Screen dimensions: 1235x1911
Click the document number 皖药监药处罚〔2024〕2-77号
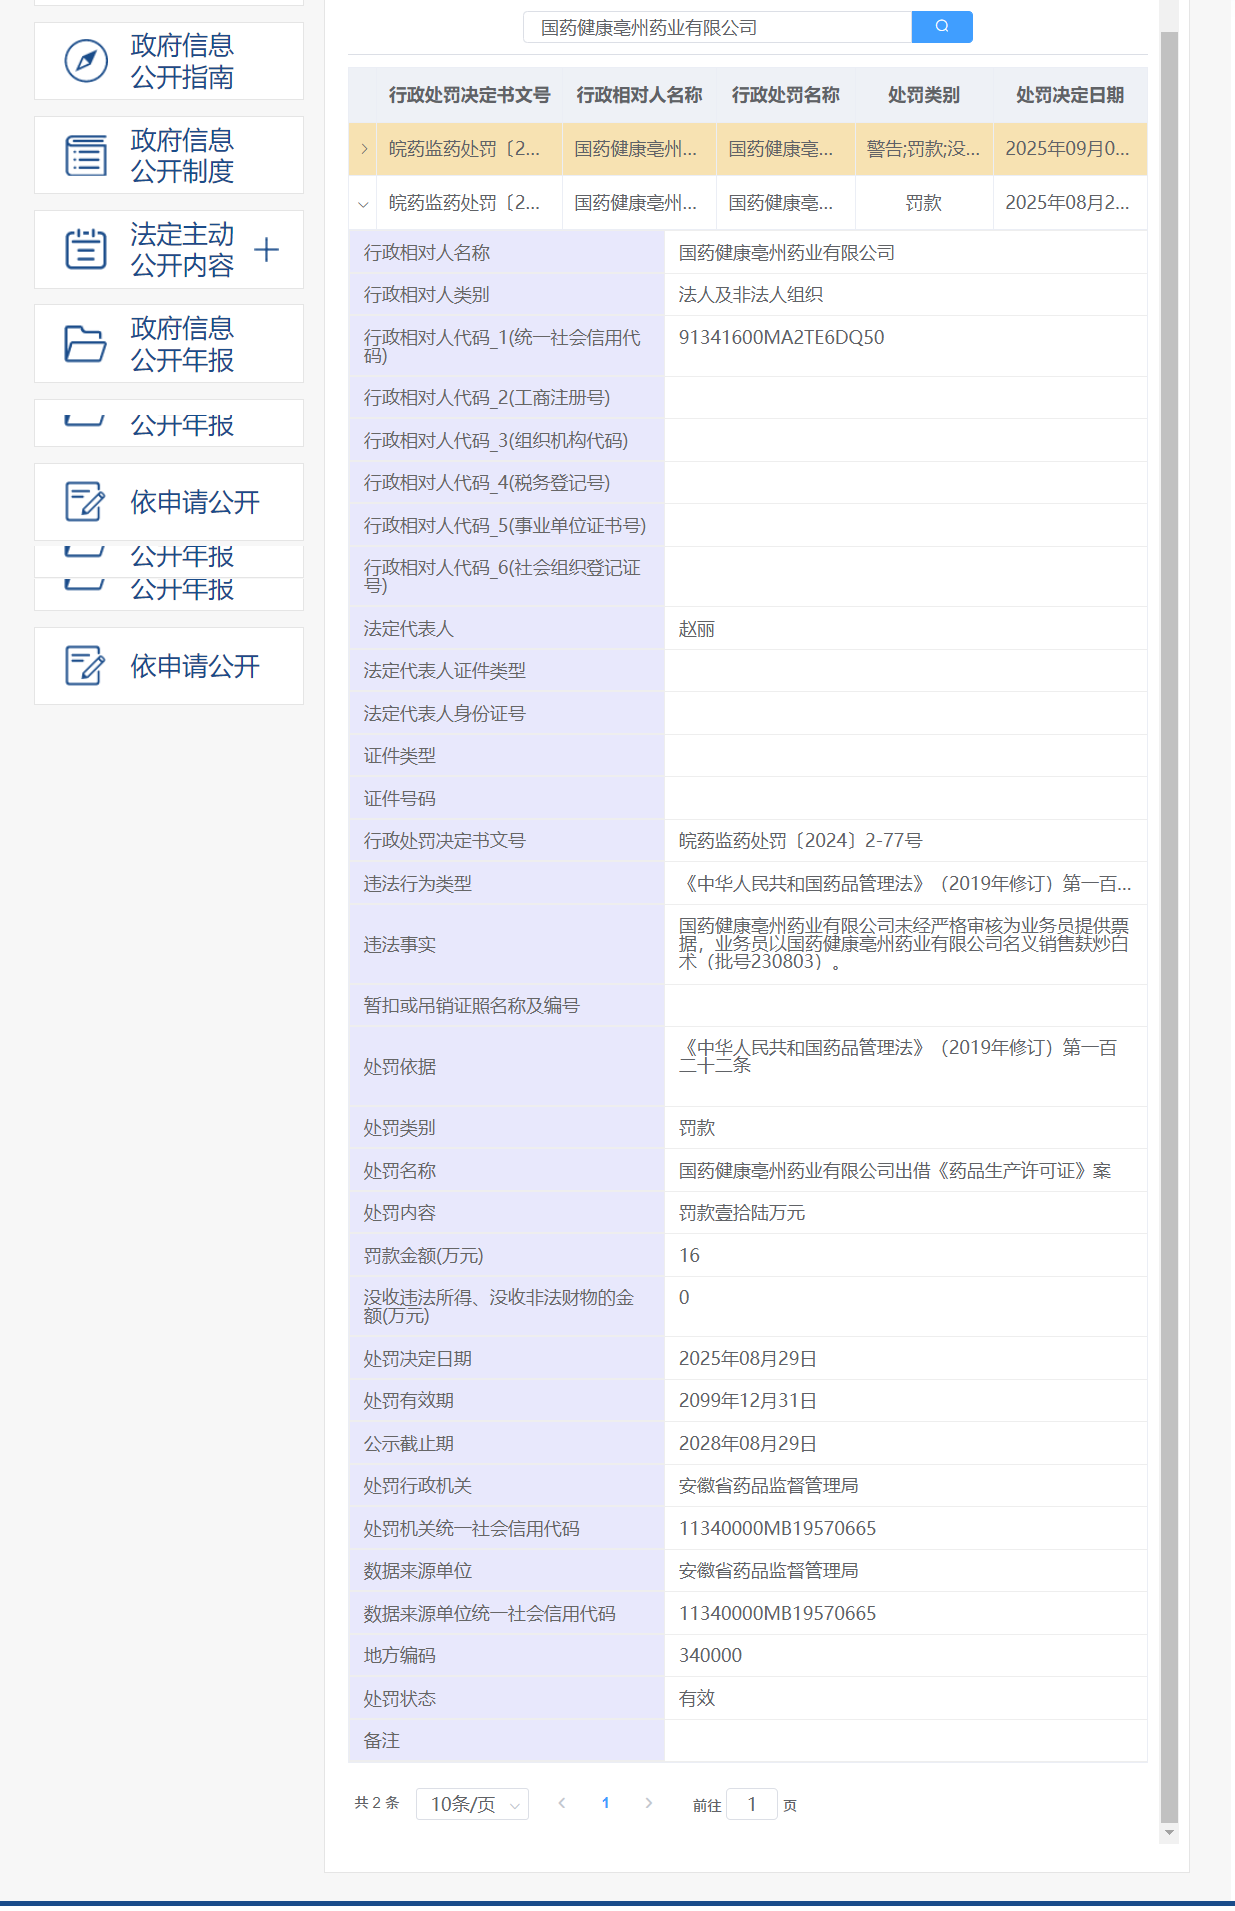coord(801,841)
